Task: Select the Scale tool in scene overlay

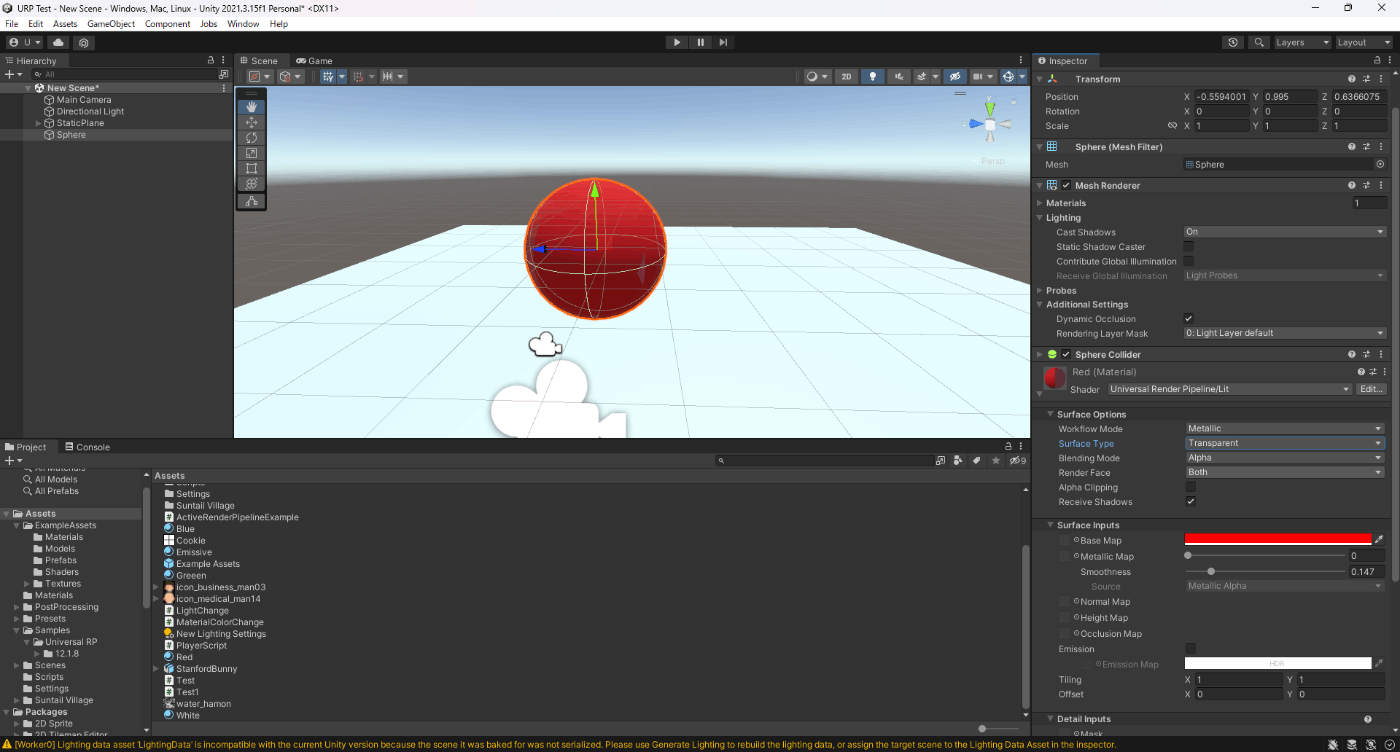Action: point(251,153)
